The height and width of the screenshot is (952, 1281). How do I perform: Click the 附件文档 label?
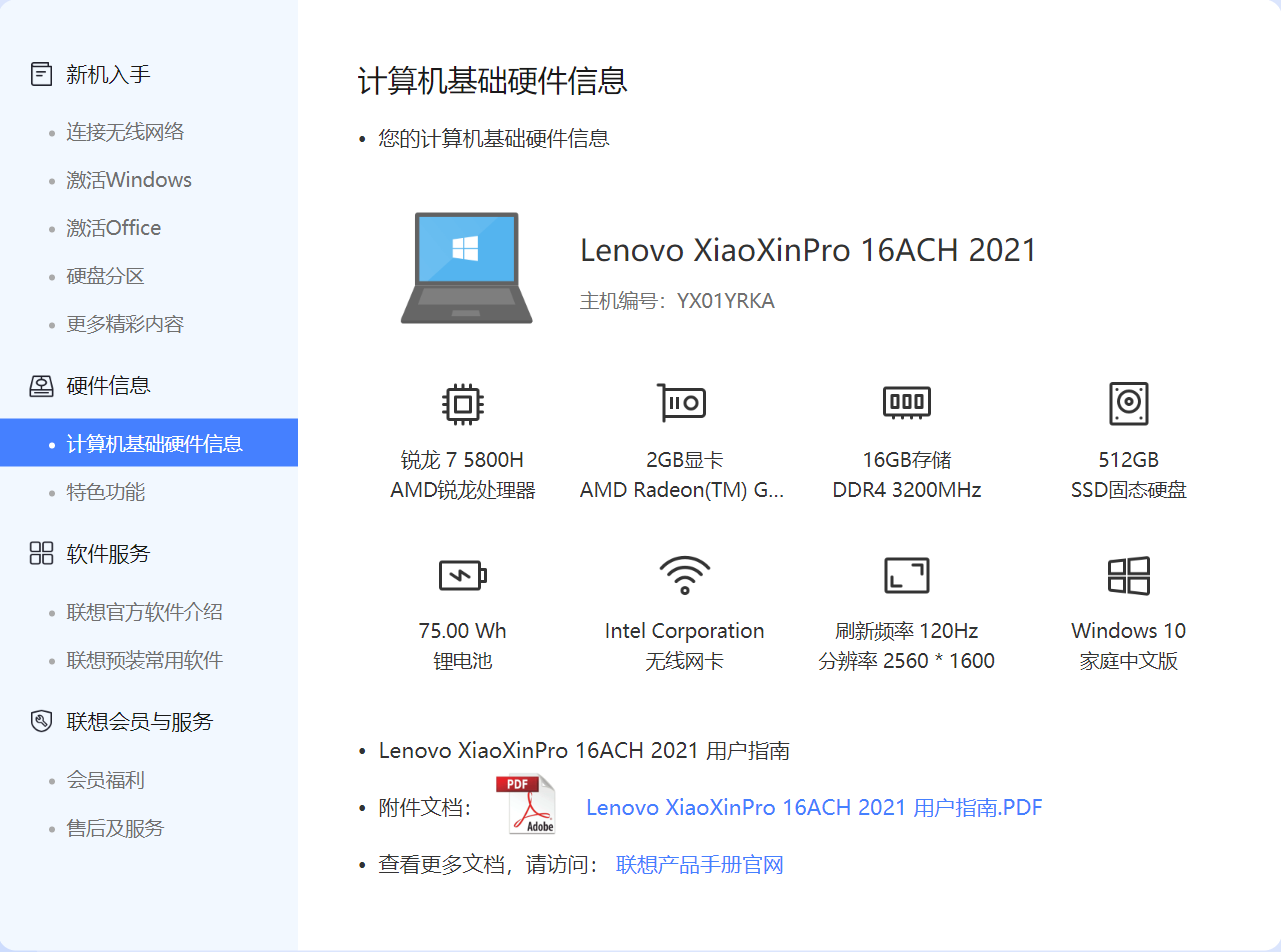pos(425,808)
